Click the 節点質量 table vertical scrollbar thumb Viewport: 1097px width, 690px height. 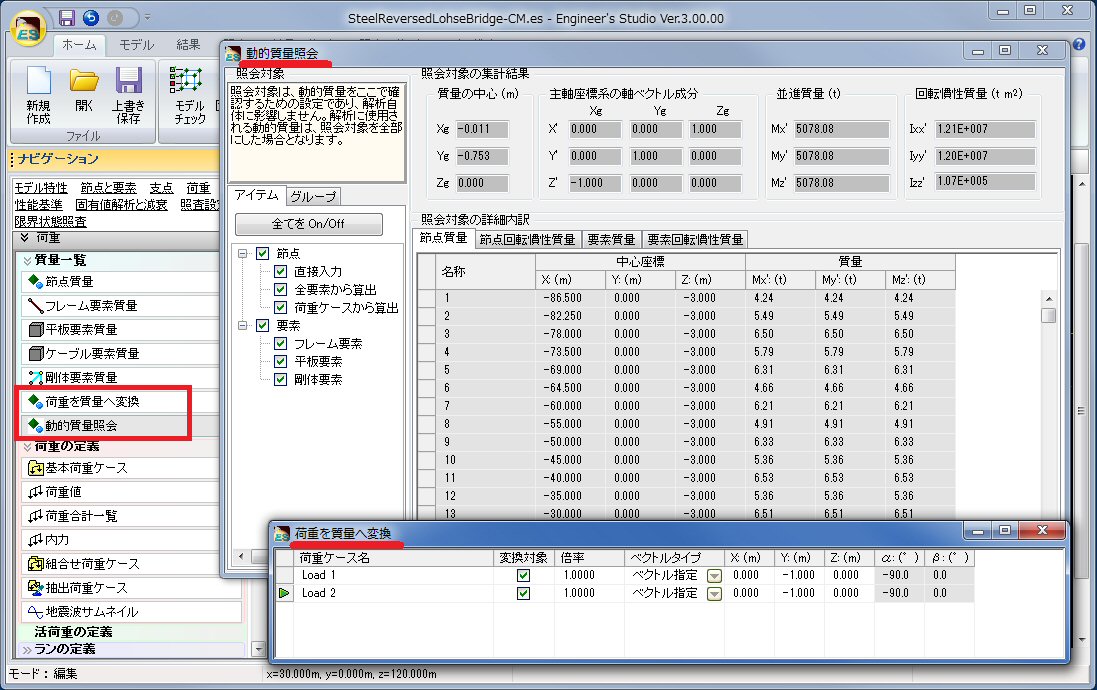[1048, 316]
